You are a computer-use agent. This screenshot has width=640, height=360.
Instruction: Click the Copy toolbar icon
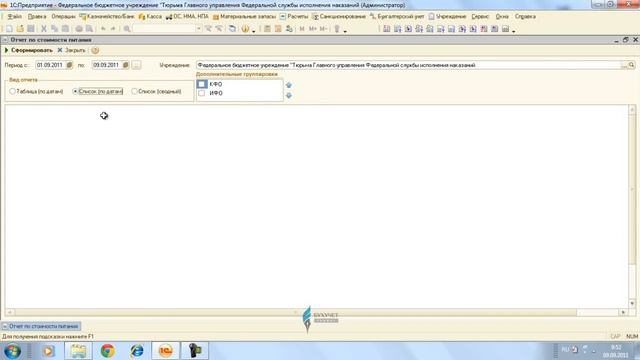coord(54,29)
